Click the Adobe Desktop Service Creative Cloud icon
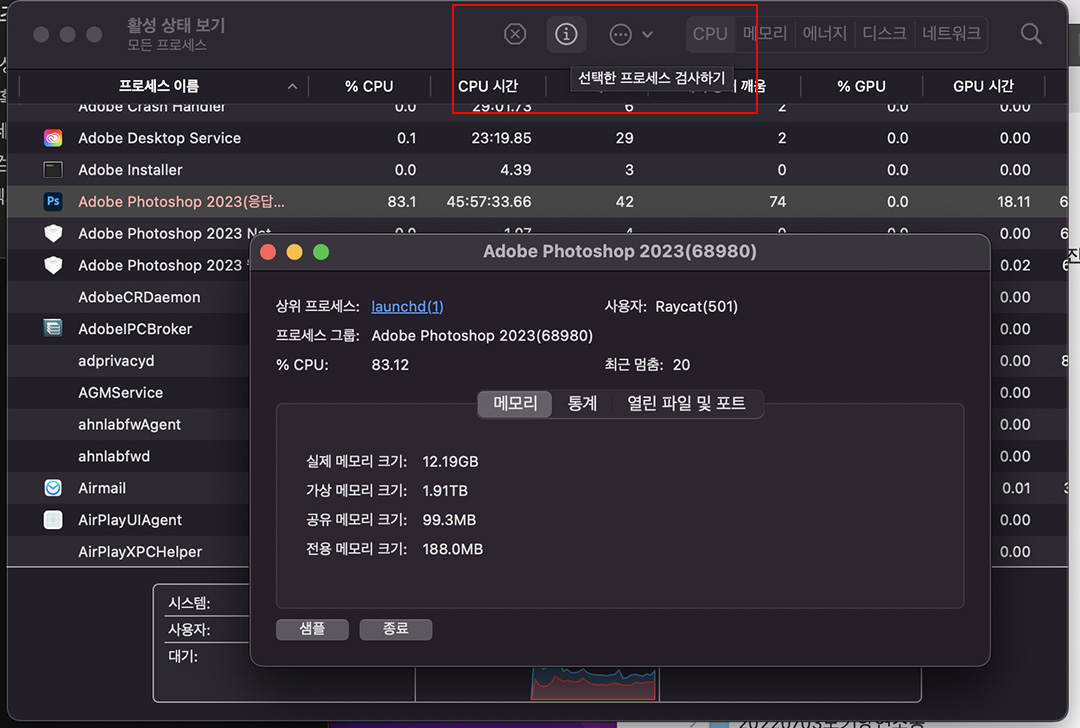Image resolution: width=1080 pixels, height=728 pixels. pyautogui.click(x=53, y=138)
